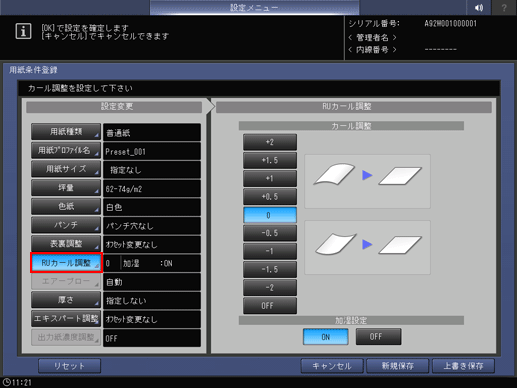This screenshot has height=388, width=517.
Task: Click the エアーブロー air blow setting
Action: click(x=66, y=281)
